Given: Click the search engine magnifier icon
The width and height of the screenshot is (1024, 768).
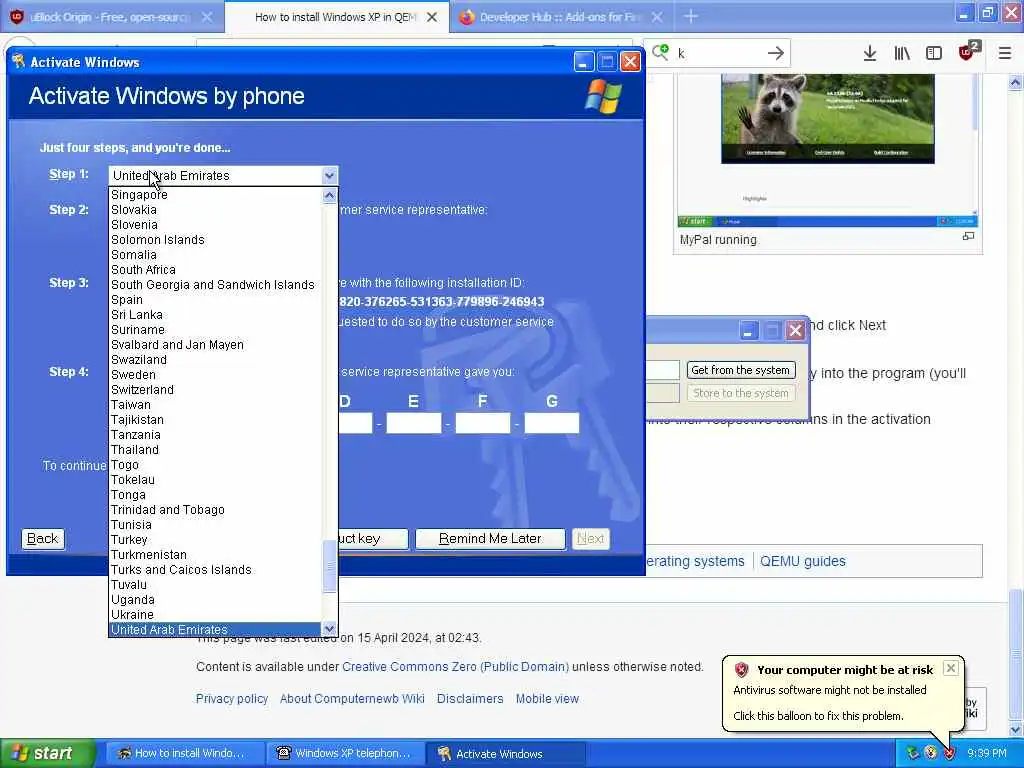Looking at the screenshot, I should coord(660,52).
